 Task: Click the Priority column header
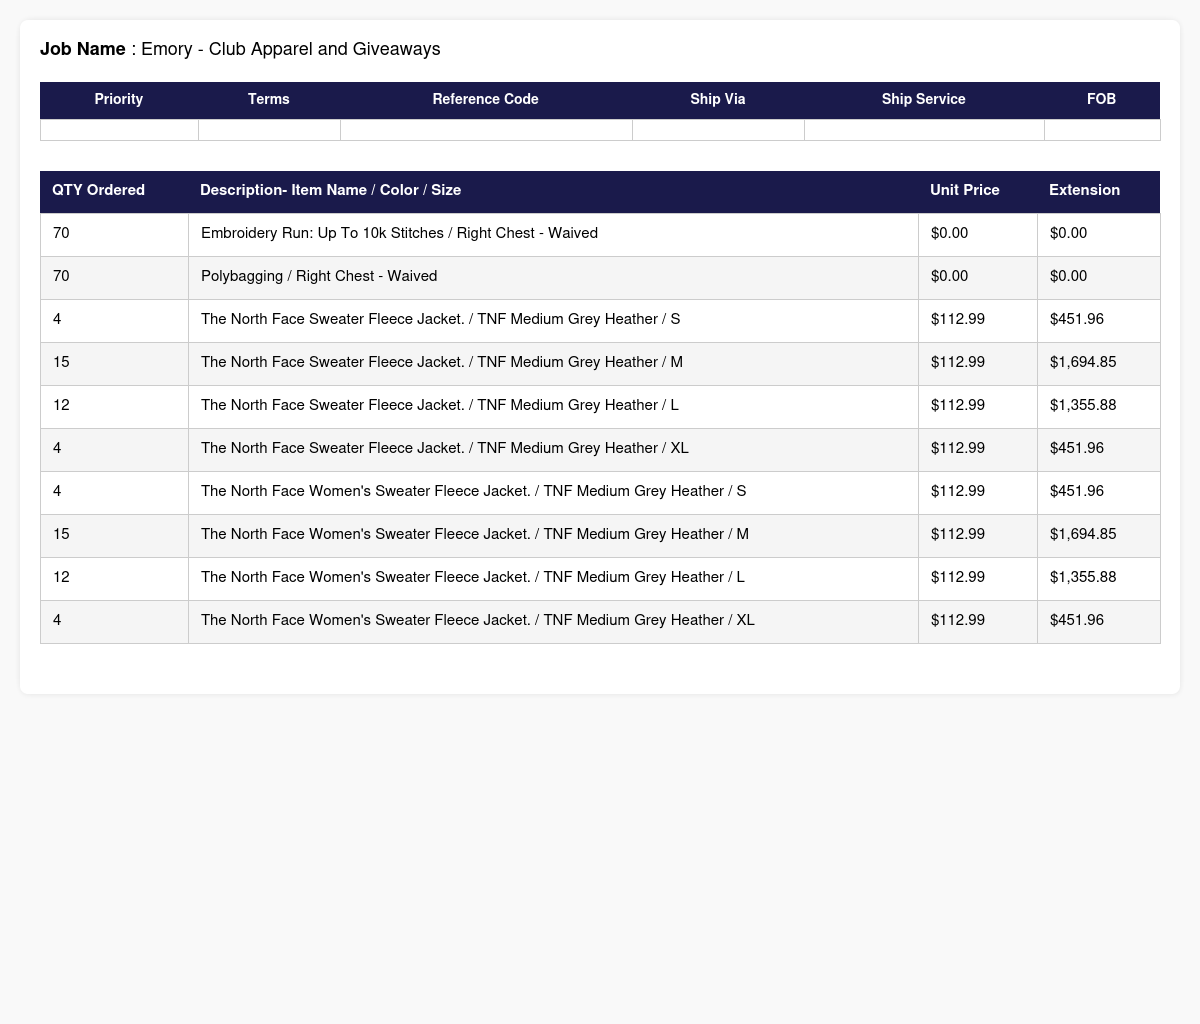tap(119, 100)
